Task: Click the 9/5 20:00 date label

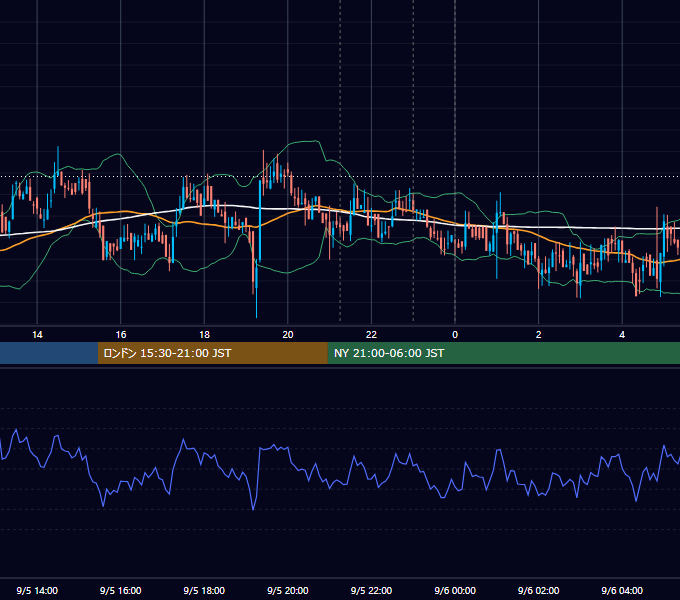Action: coord(288,590)
